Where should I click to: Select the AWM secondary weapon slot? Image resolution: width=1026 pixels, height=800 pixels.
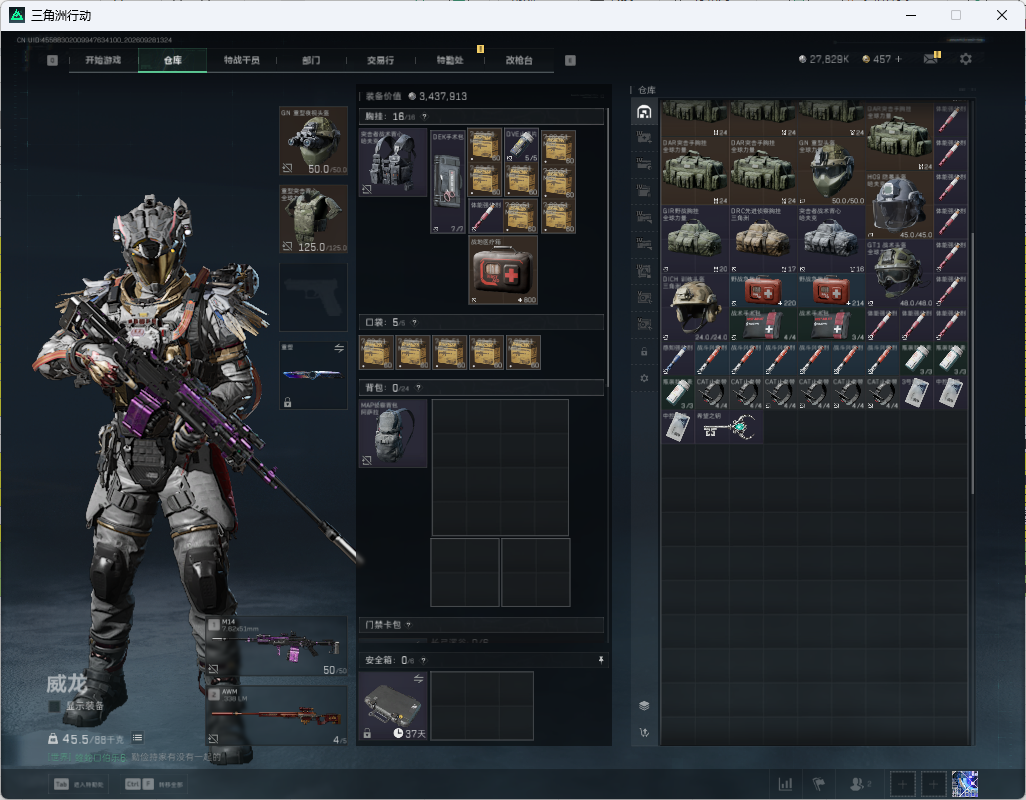277,716
